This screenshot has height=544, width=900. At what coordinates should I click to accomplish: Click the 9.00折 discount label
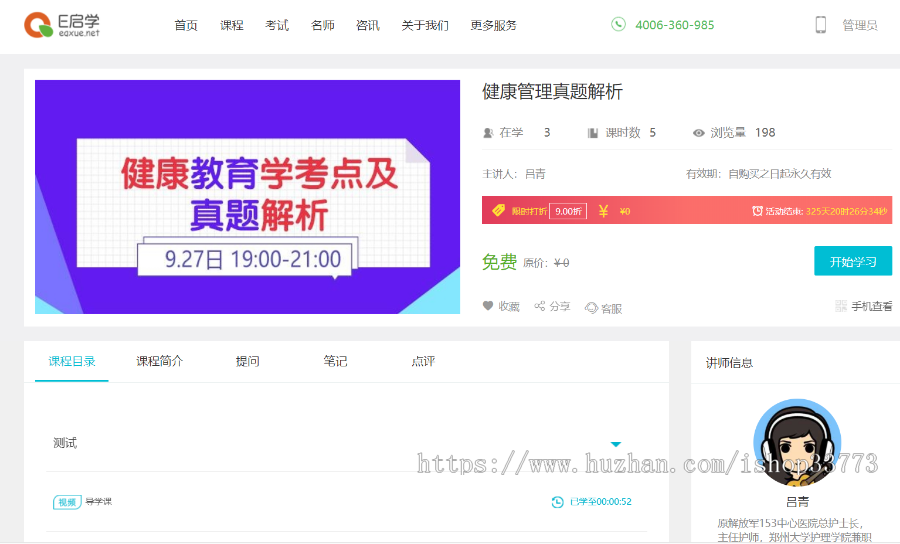click(568, 211)
